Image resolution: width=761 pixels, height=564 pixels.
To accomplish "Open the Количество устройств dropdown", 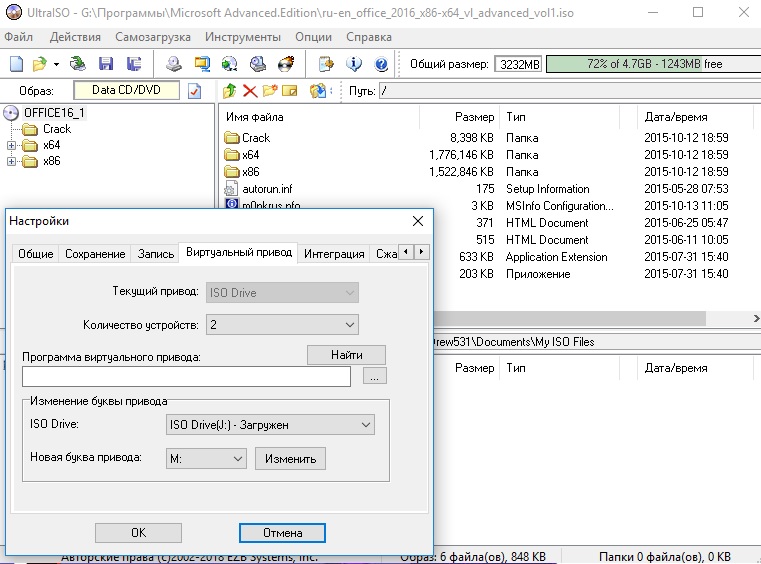I will pos(282,325).
